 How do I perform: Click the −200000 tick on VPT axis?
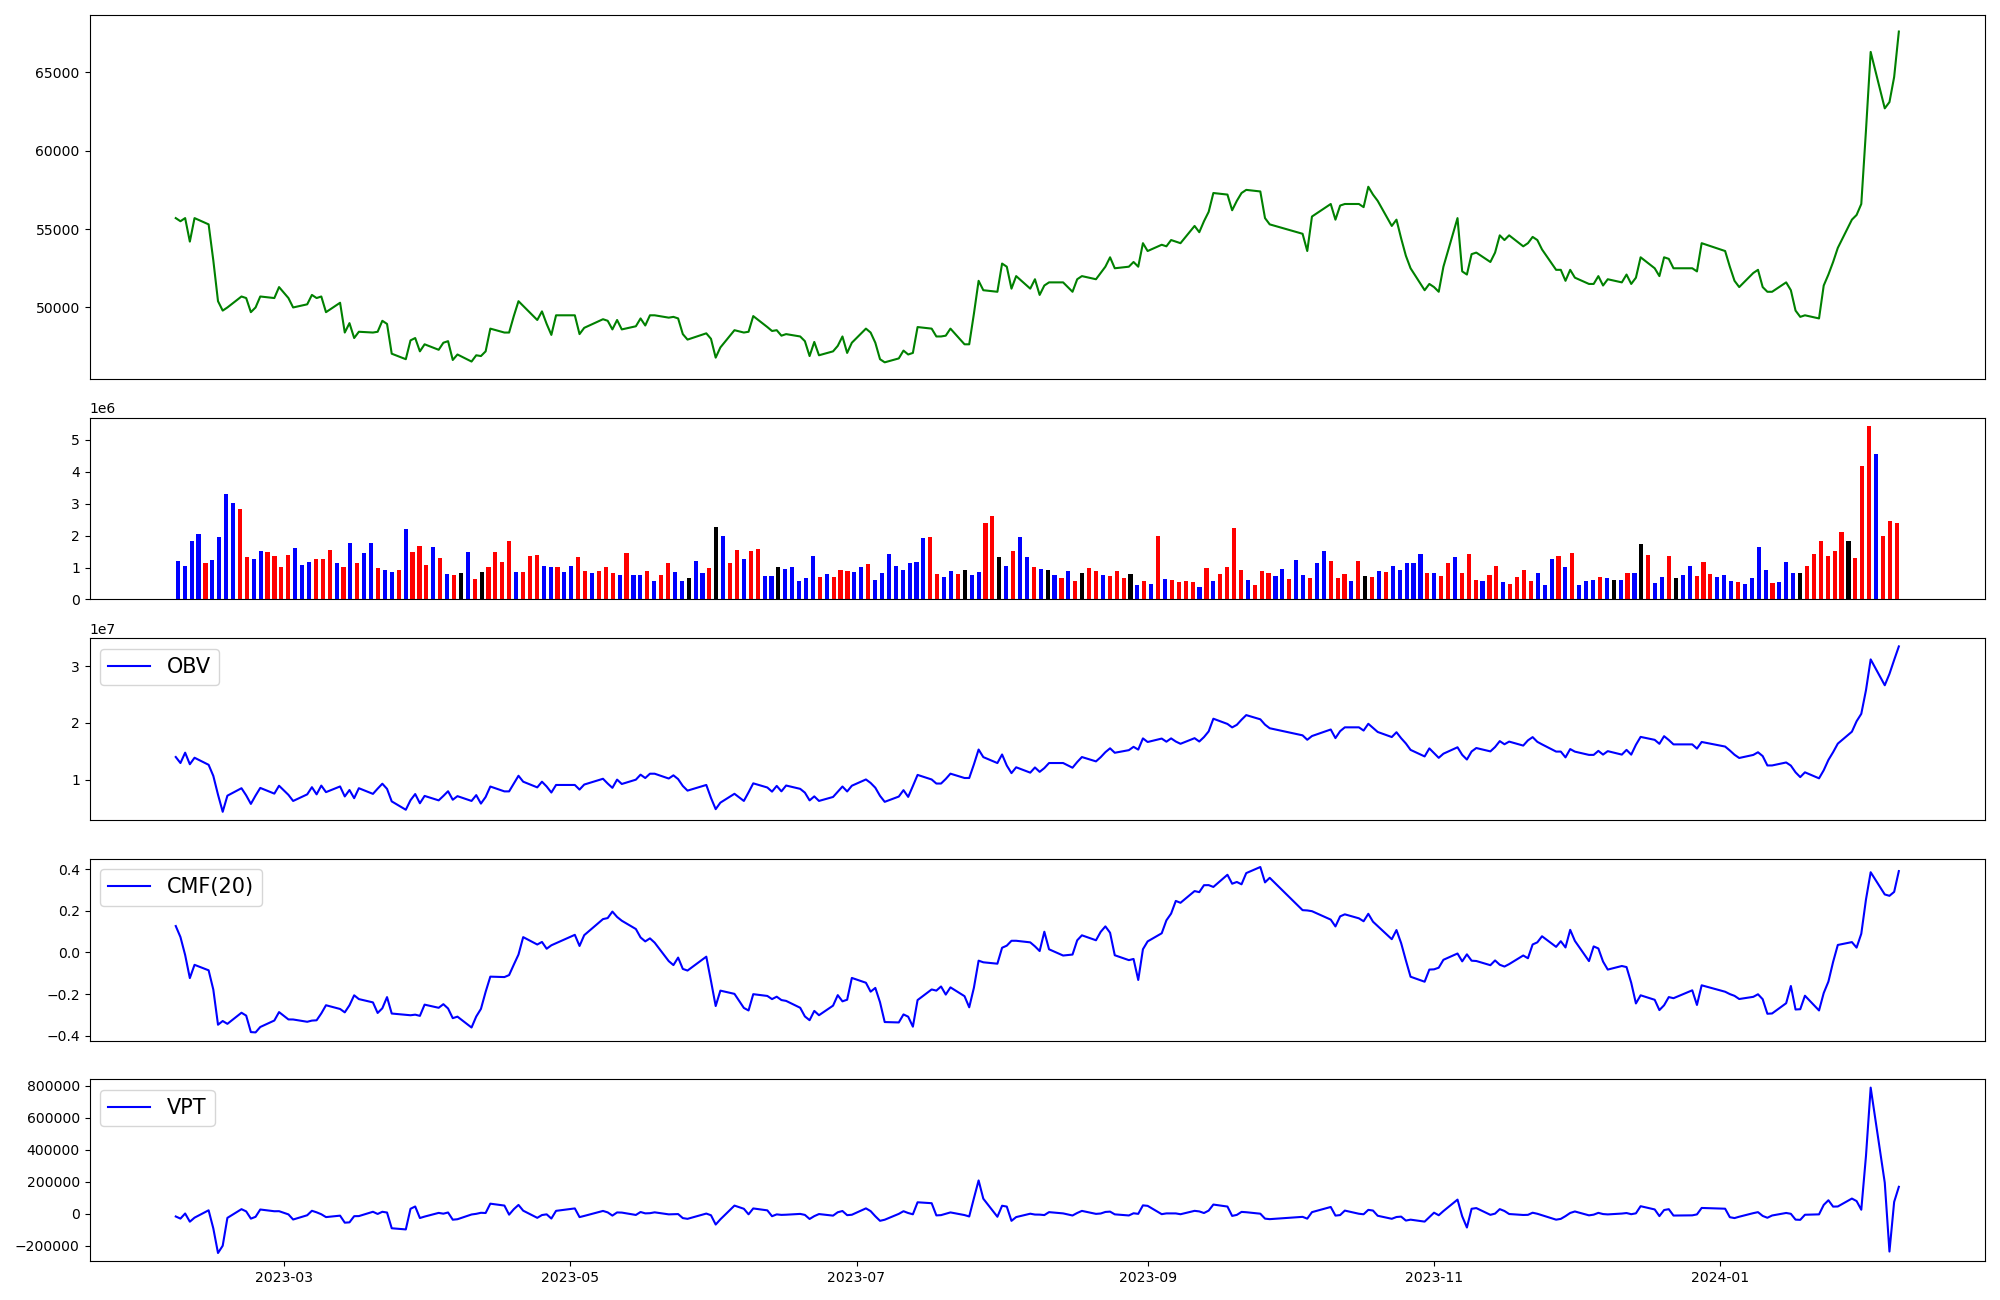(49, 1246)
